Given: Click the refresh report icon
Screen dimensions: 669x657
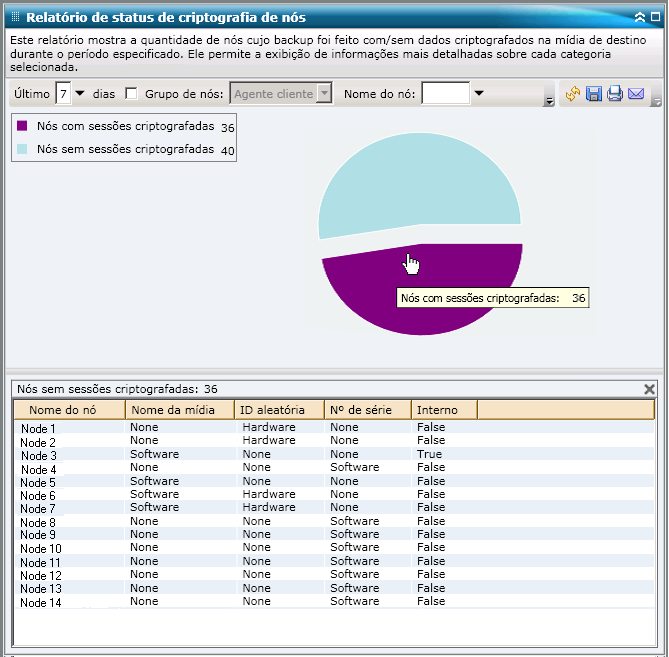Looking at the screenshot, I should click(572, 94).
